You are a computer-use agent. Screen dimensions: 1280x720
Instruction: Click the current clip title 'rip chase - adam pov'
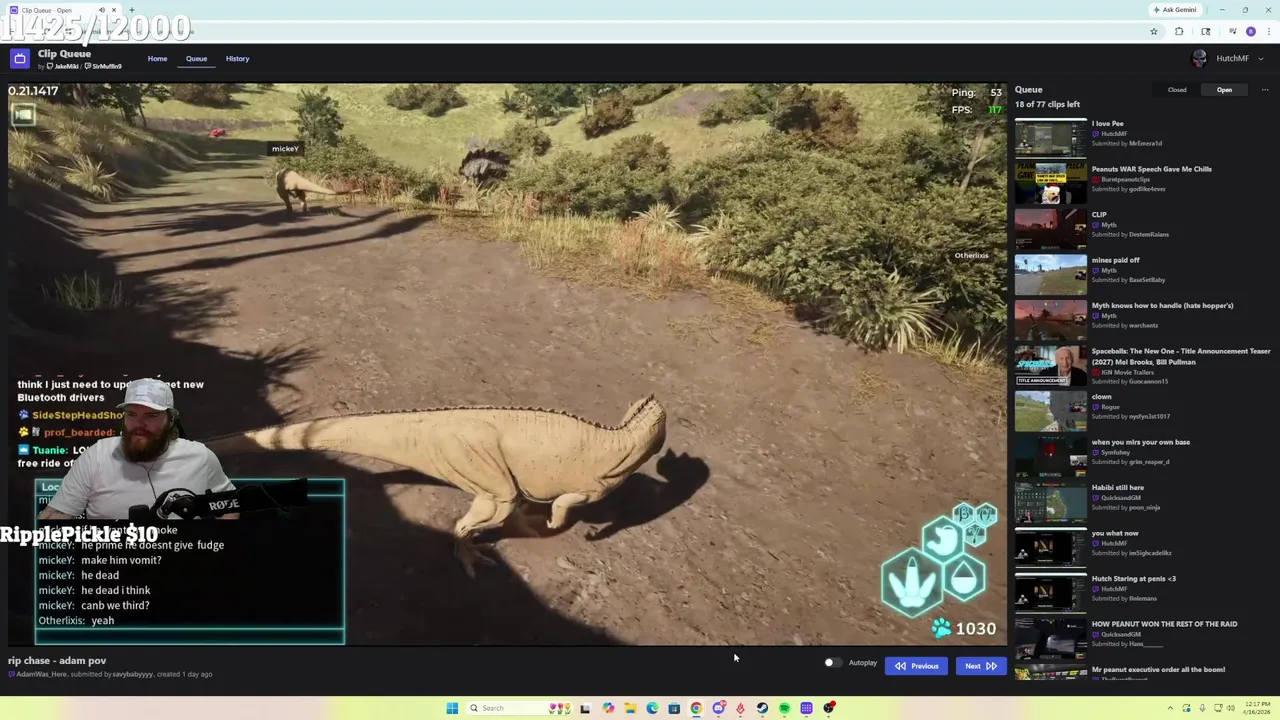click(57, 661)
